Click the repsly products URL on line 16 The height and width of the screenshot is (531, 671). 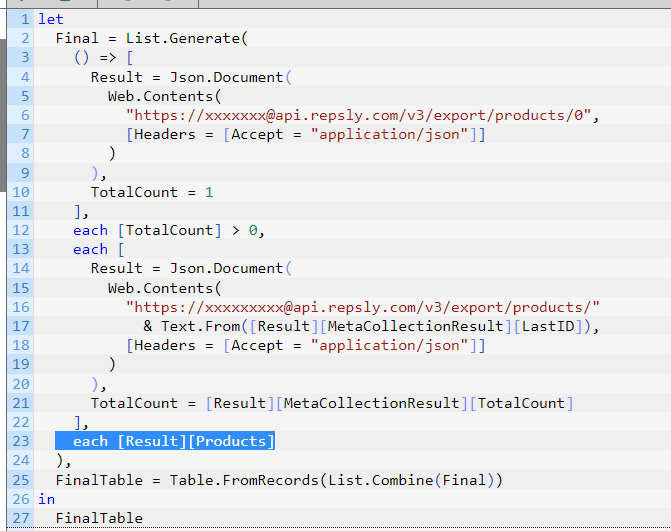pos(363,307)
